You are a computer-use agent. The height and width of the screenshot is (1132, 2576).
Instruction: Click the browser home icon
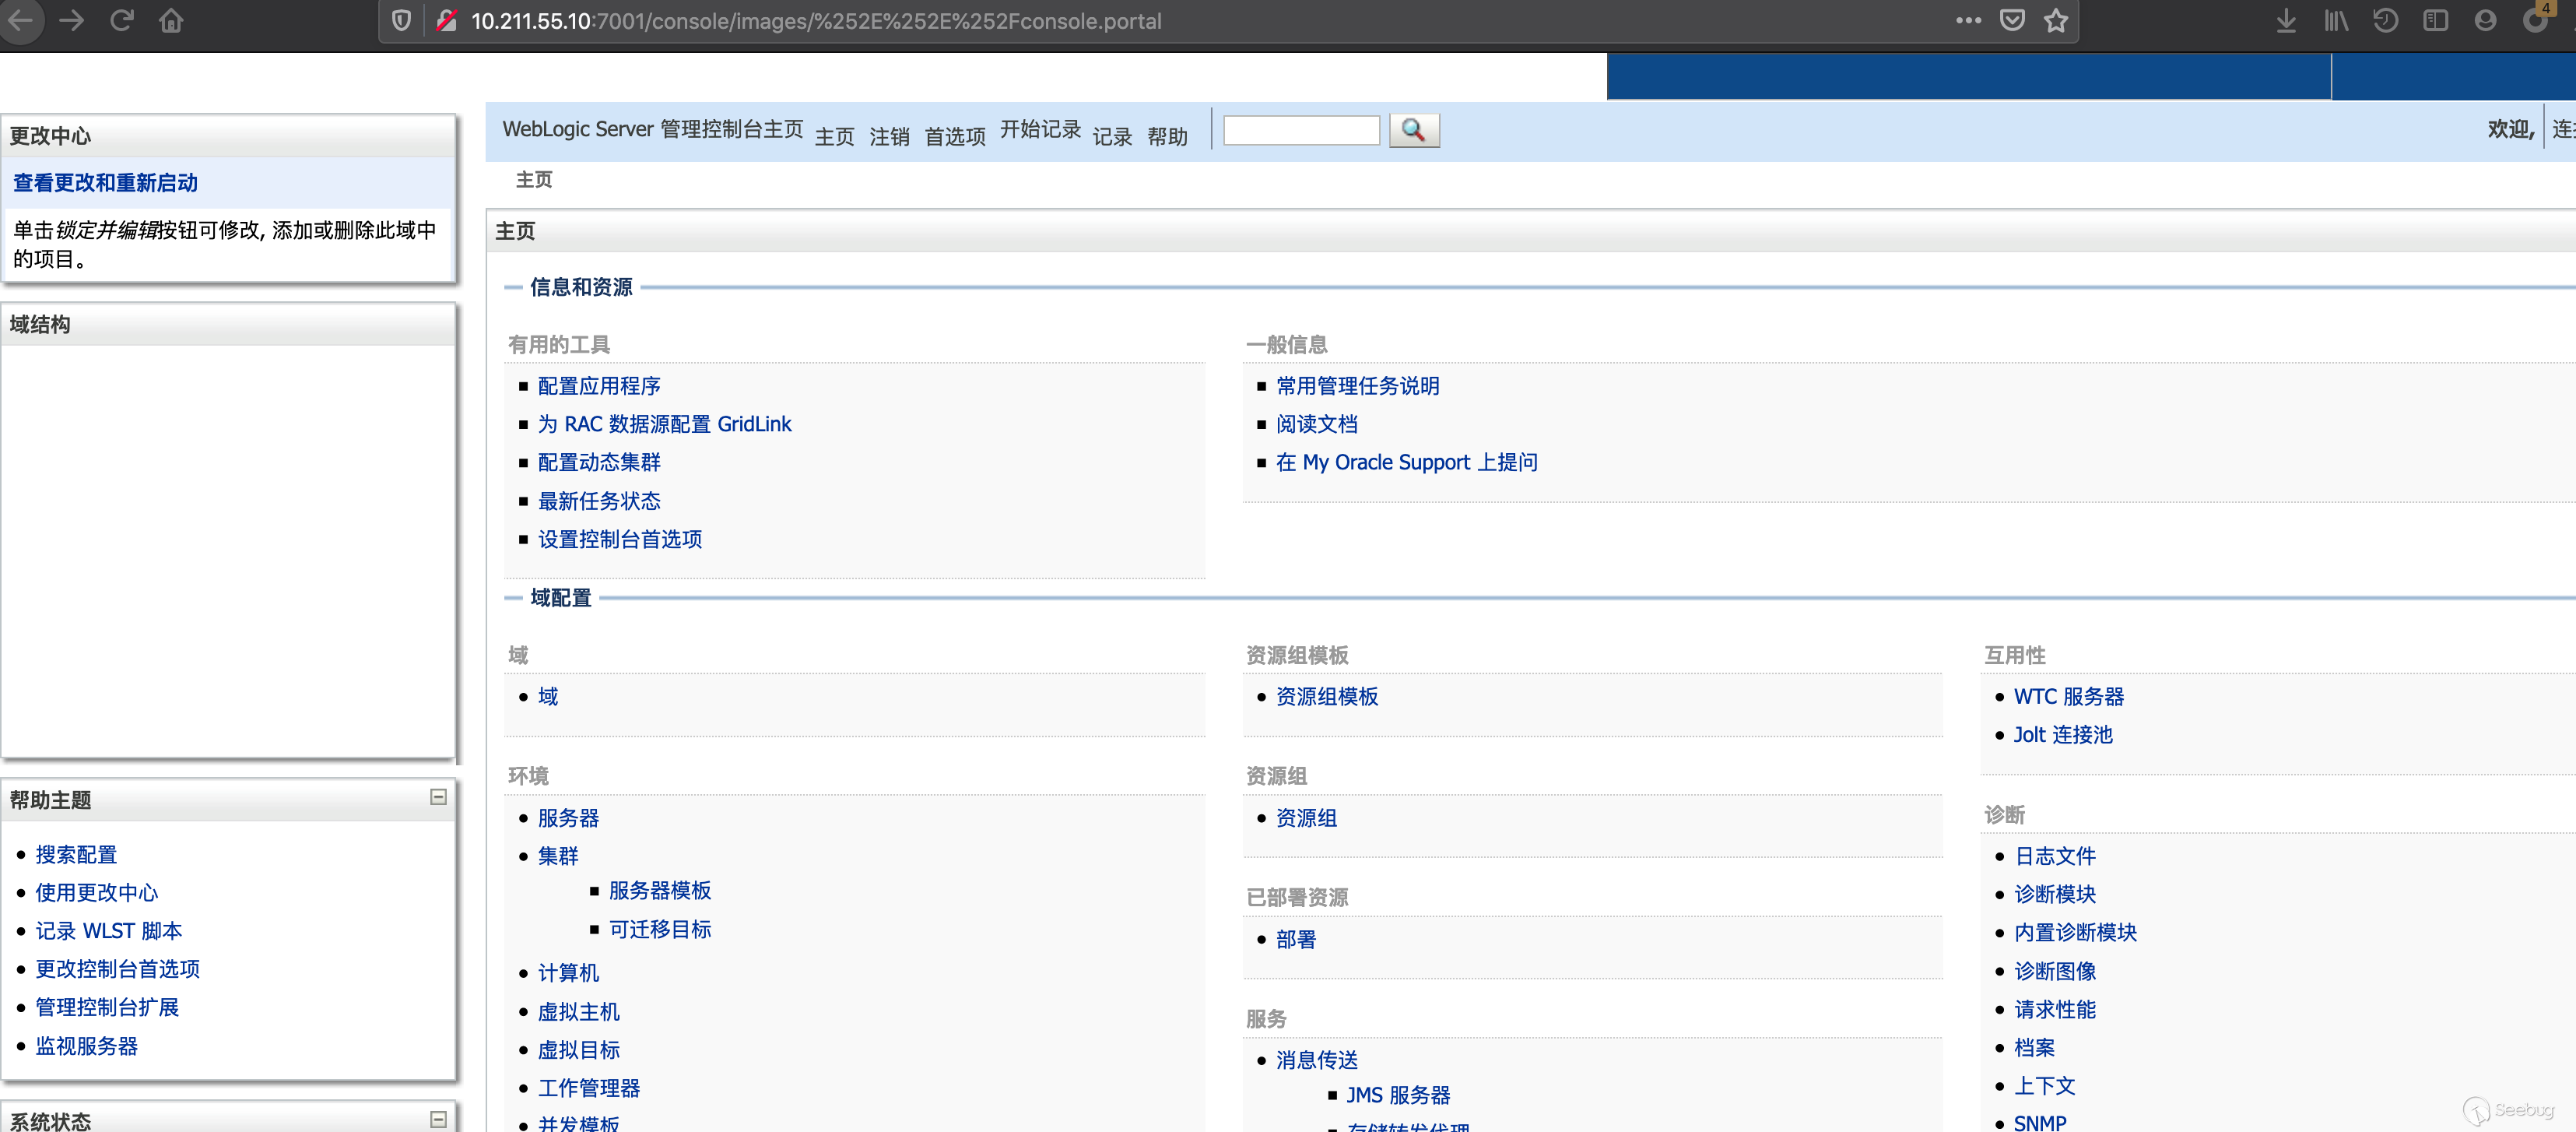pyautogui.click(x=171, y=20)
